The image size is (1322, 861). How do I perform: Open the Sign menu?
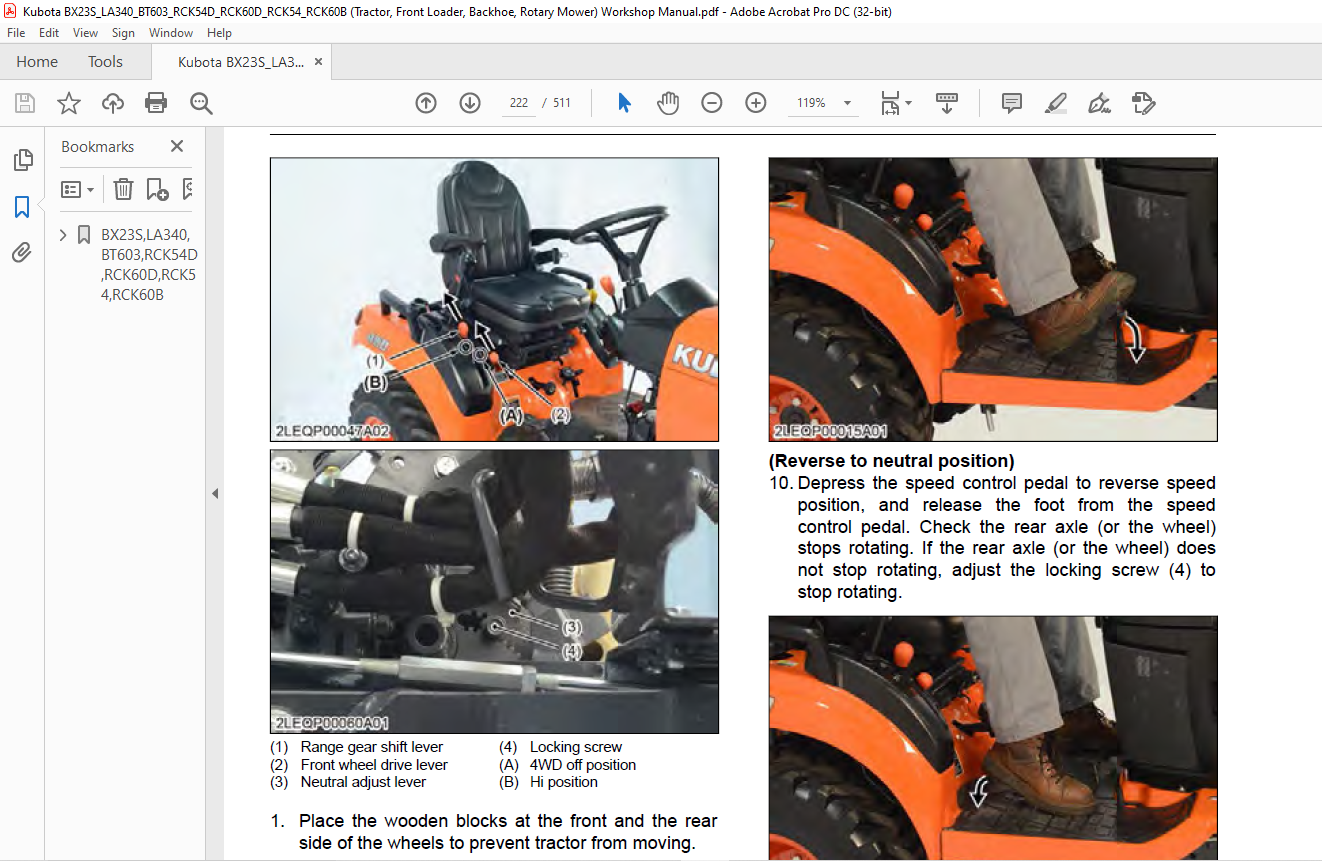click(123, 33)
